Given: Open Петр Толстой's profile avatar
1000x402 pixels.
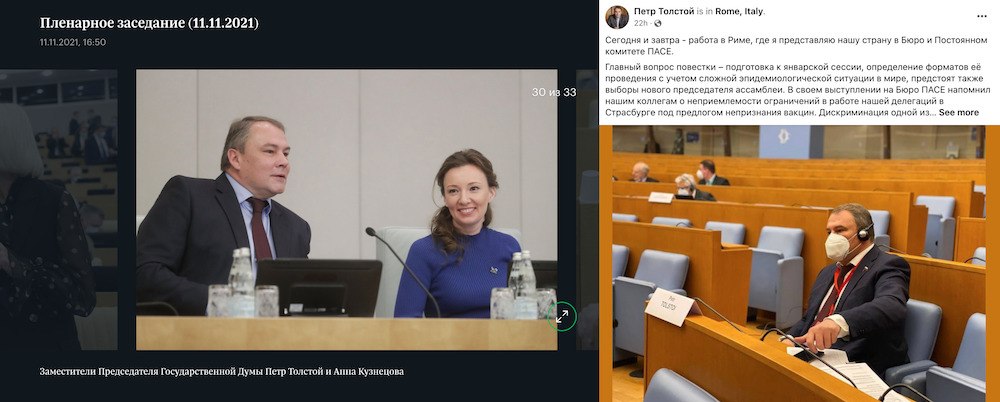Looking at the screenshot, I should click(617, 17).
